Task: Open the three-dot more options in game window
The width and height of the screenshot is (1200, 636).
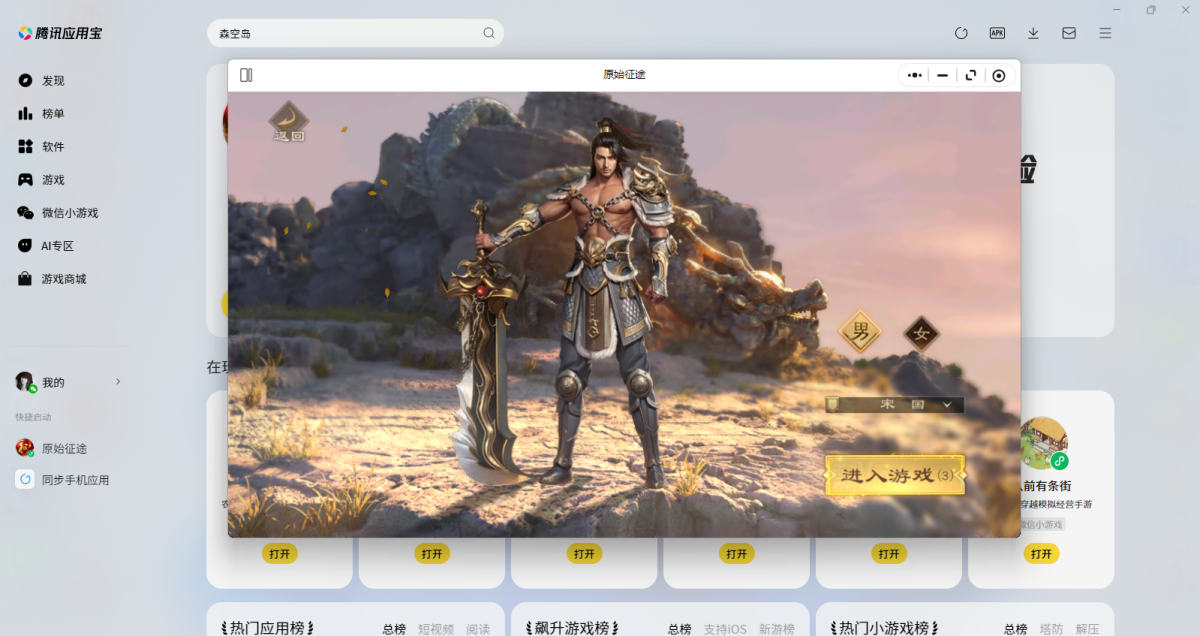Action: (914, 75)
